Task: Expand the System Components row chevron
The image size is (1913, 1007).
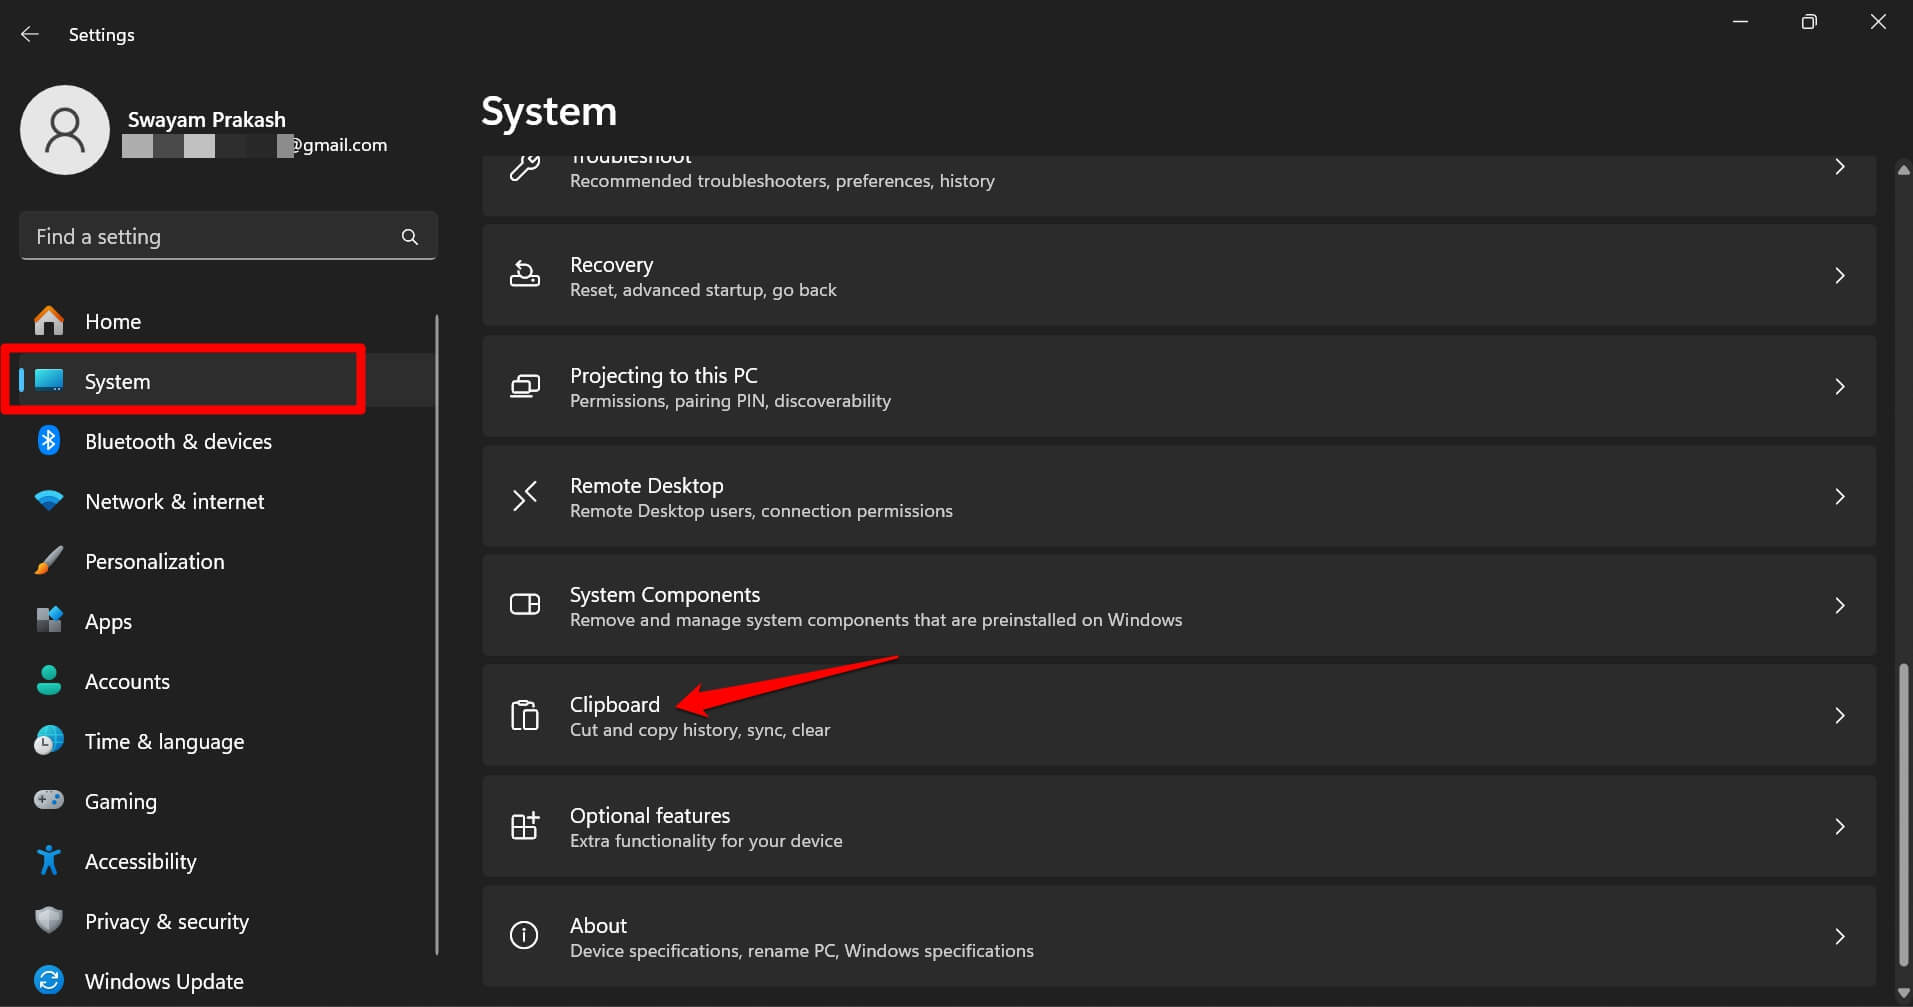Action: click(x=1840, y=605)
